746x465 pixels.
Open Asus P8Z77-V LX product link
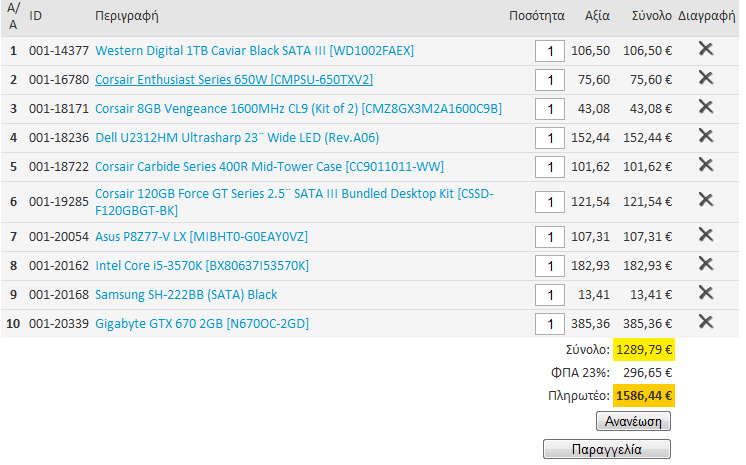tap(201, 237)
